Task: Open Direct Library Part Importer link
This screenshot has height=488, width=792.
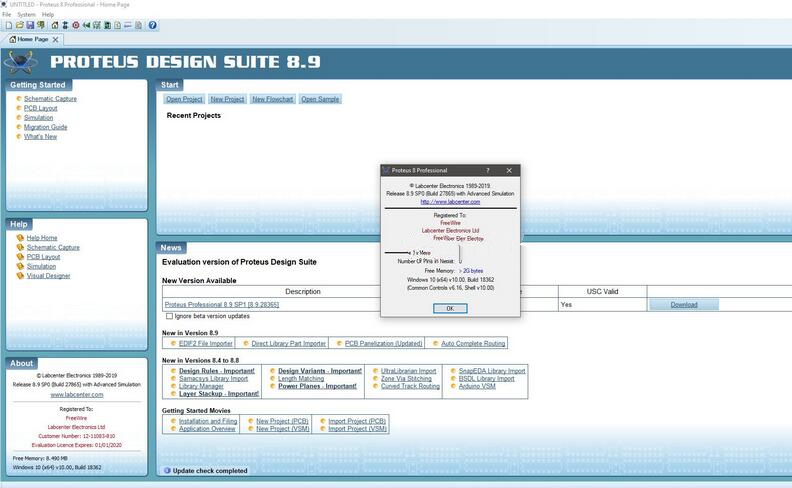Action: click(x=288, y=344)
